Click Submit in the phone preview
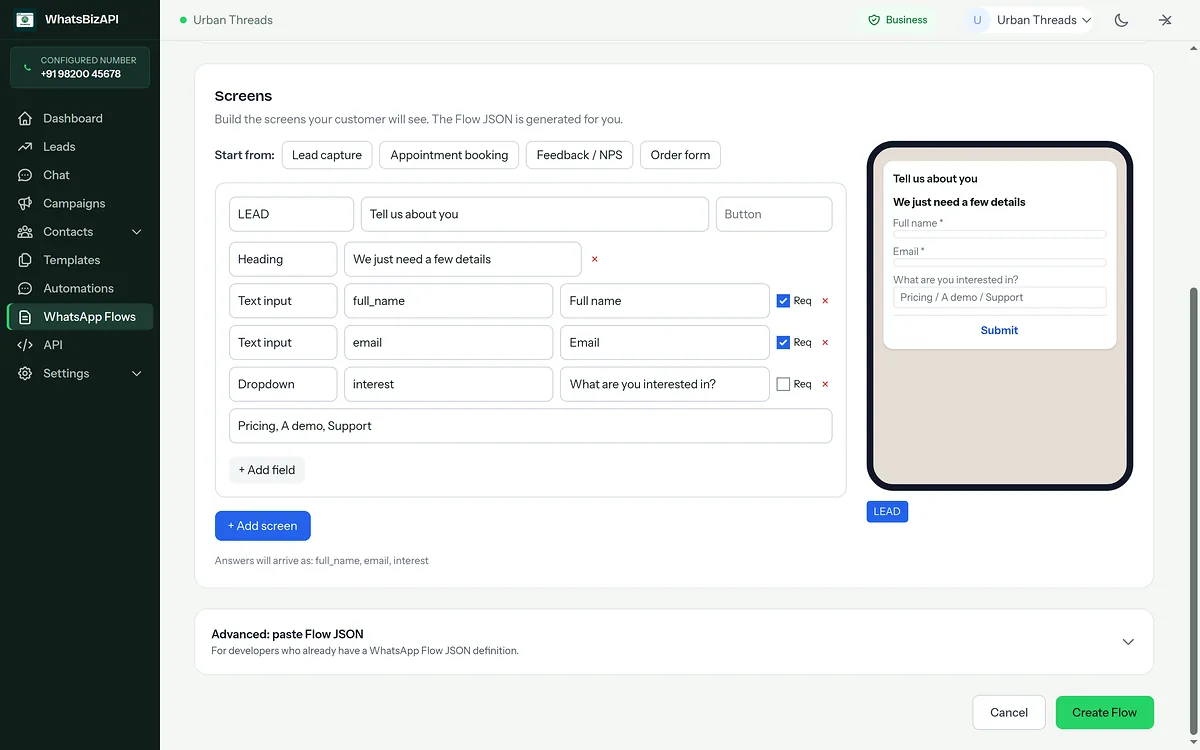1200x750 pixels. (999, 330)
